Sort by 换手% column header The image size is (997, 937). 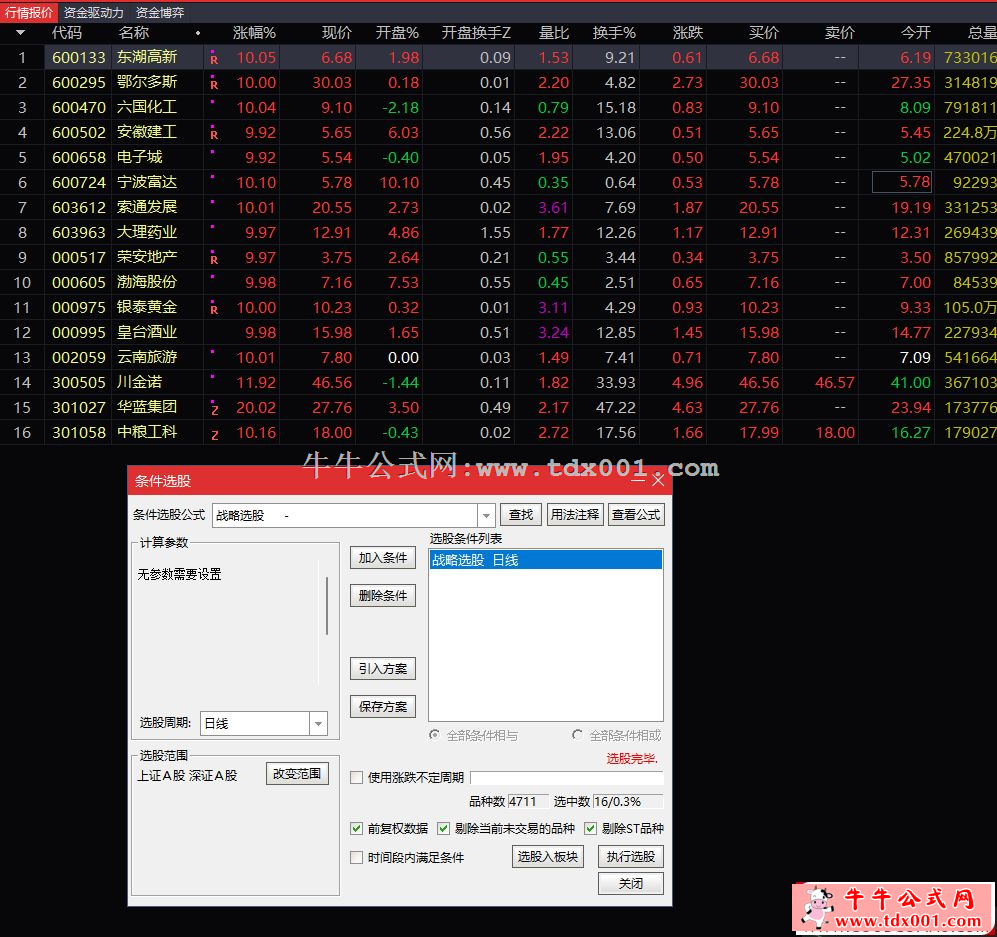coord(614,33)
